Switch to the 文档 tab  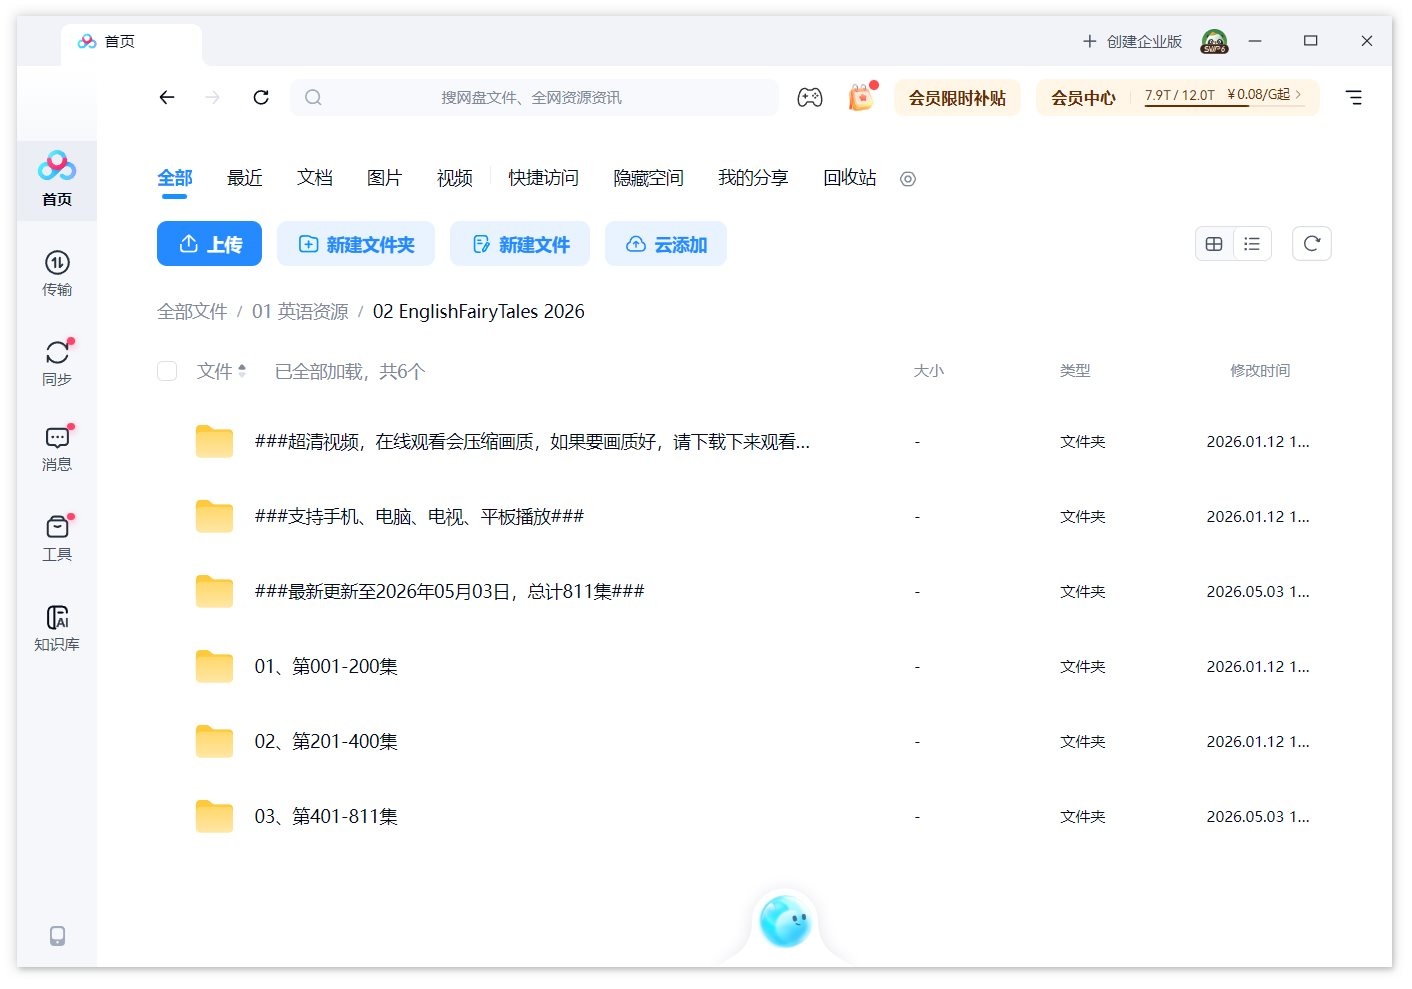pos(315,178)
